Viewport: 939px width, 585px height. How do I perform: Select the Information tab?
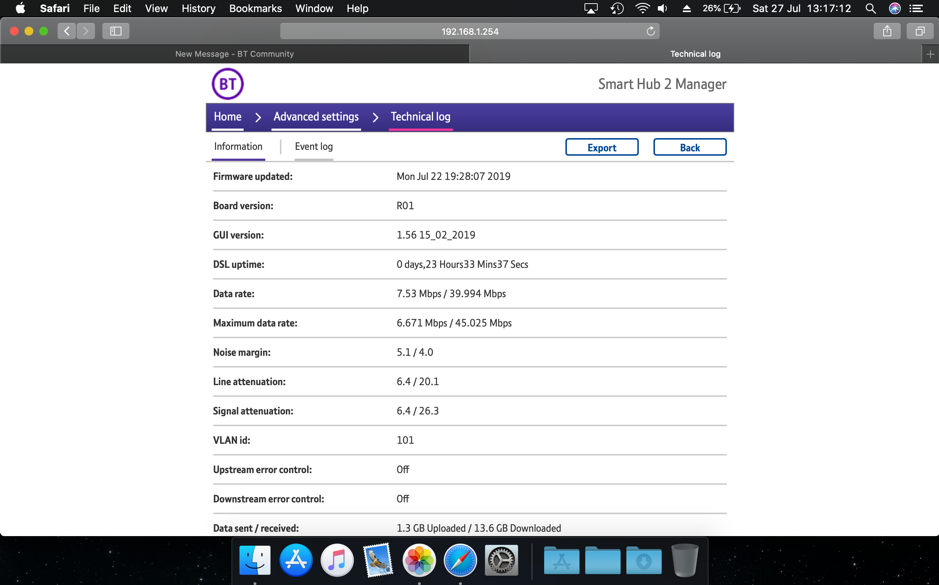click(x=238, y=147)
